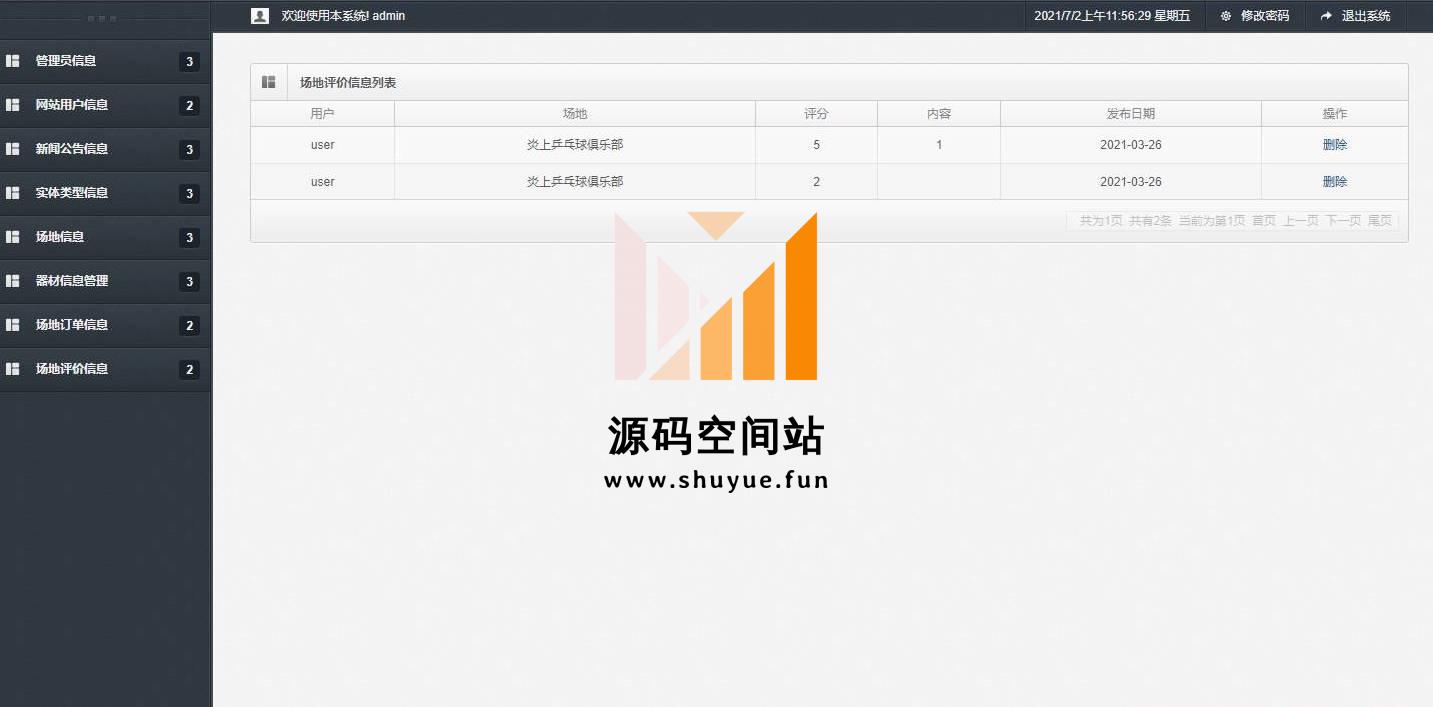This screenshot has width=1433, height=707.
Task: Open the 场地评价信息 menu item
Action: [72, 369]
